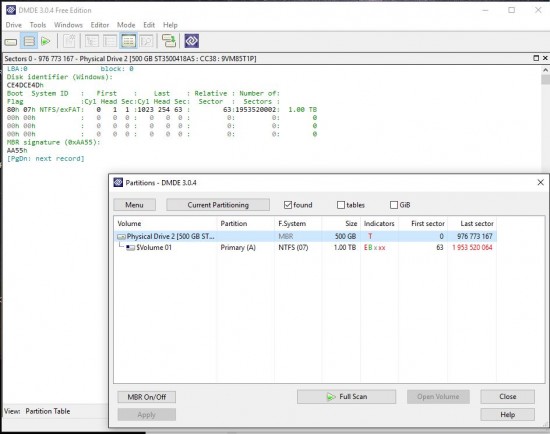Click the directory tree panel toolbar icon

coord(92,41)
